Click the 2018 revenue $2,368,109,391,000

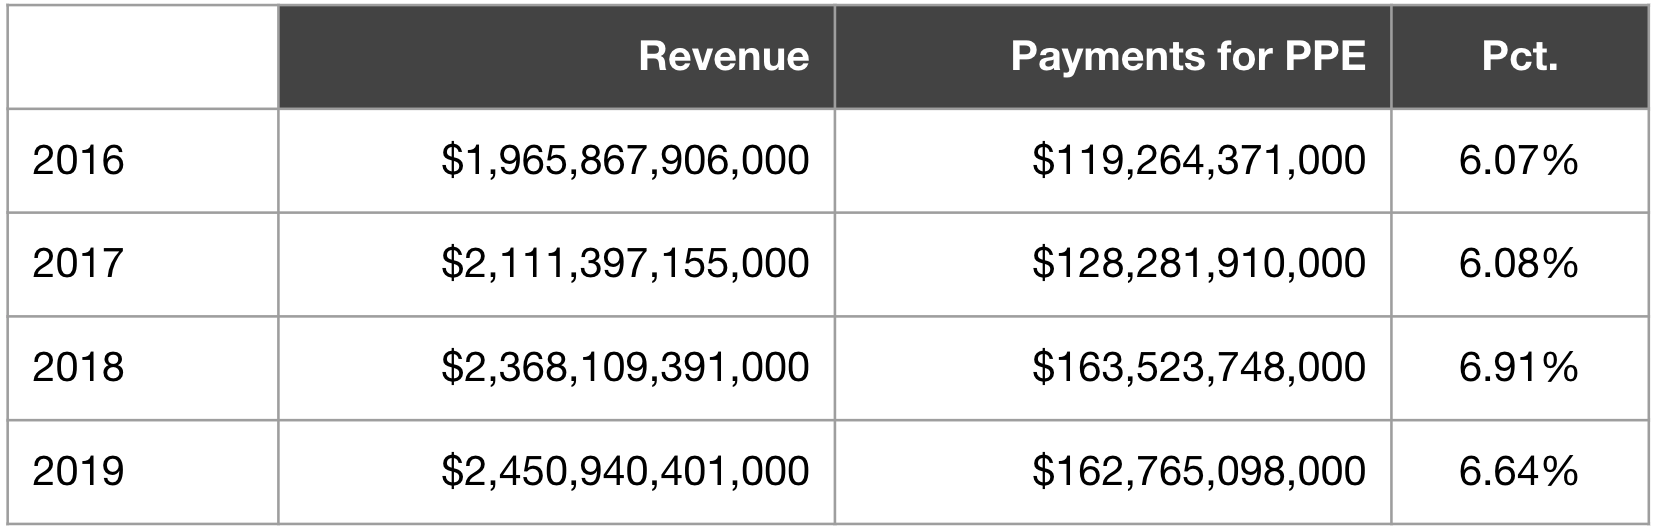625,367
